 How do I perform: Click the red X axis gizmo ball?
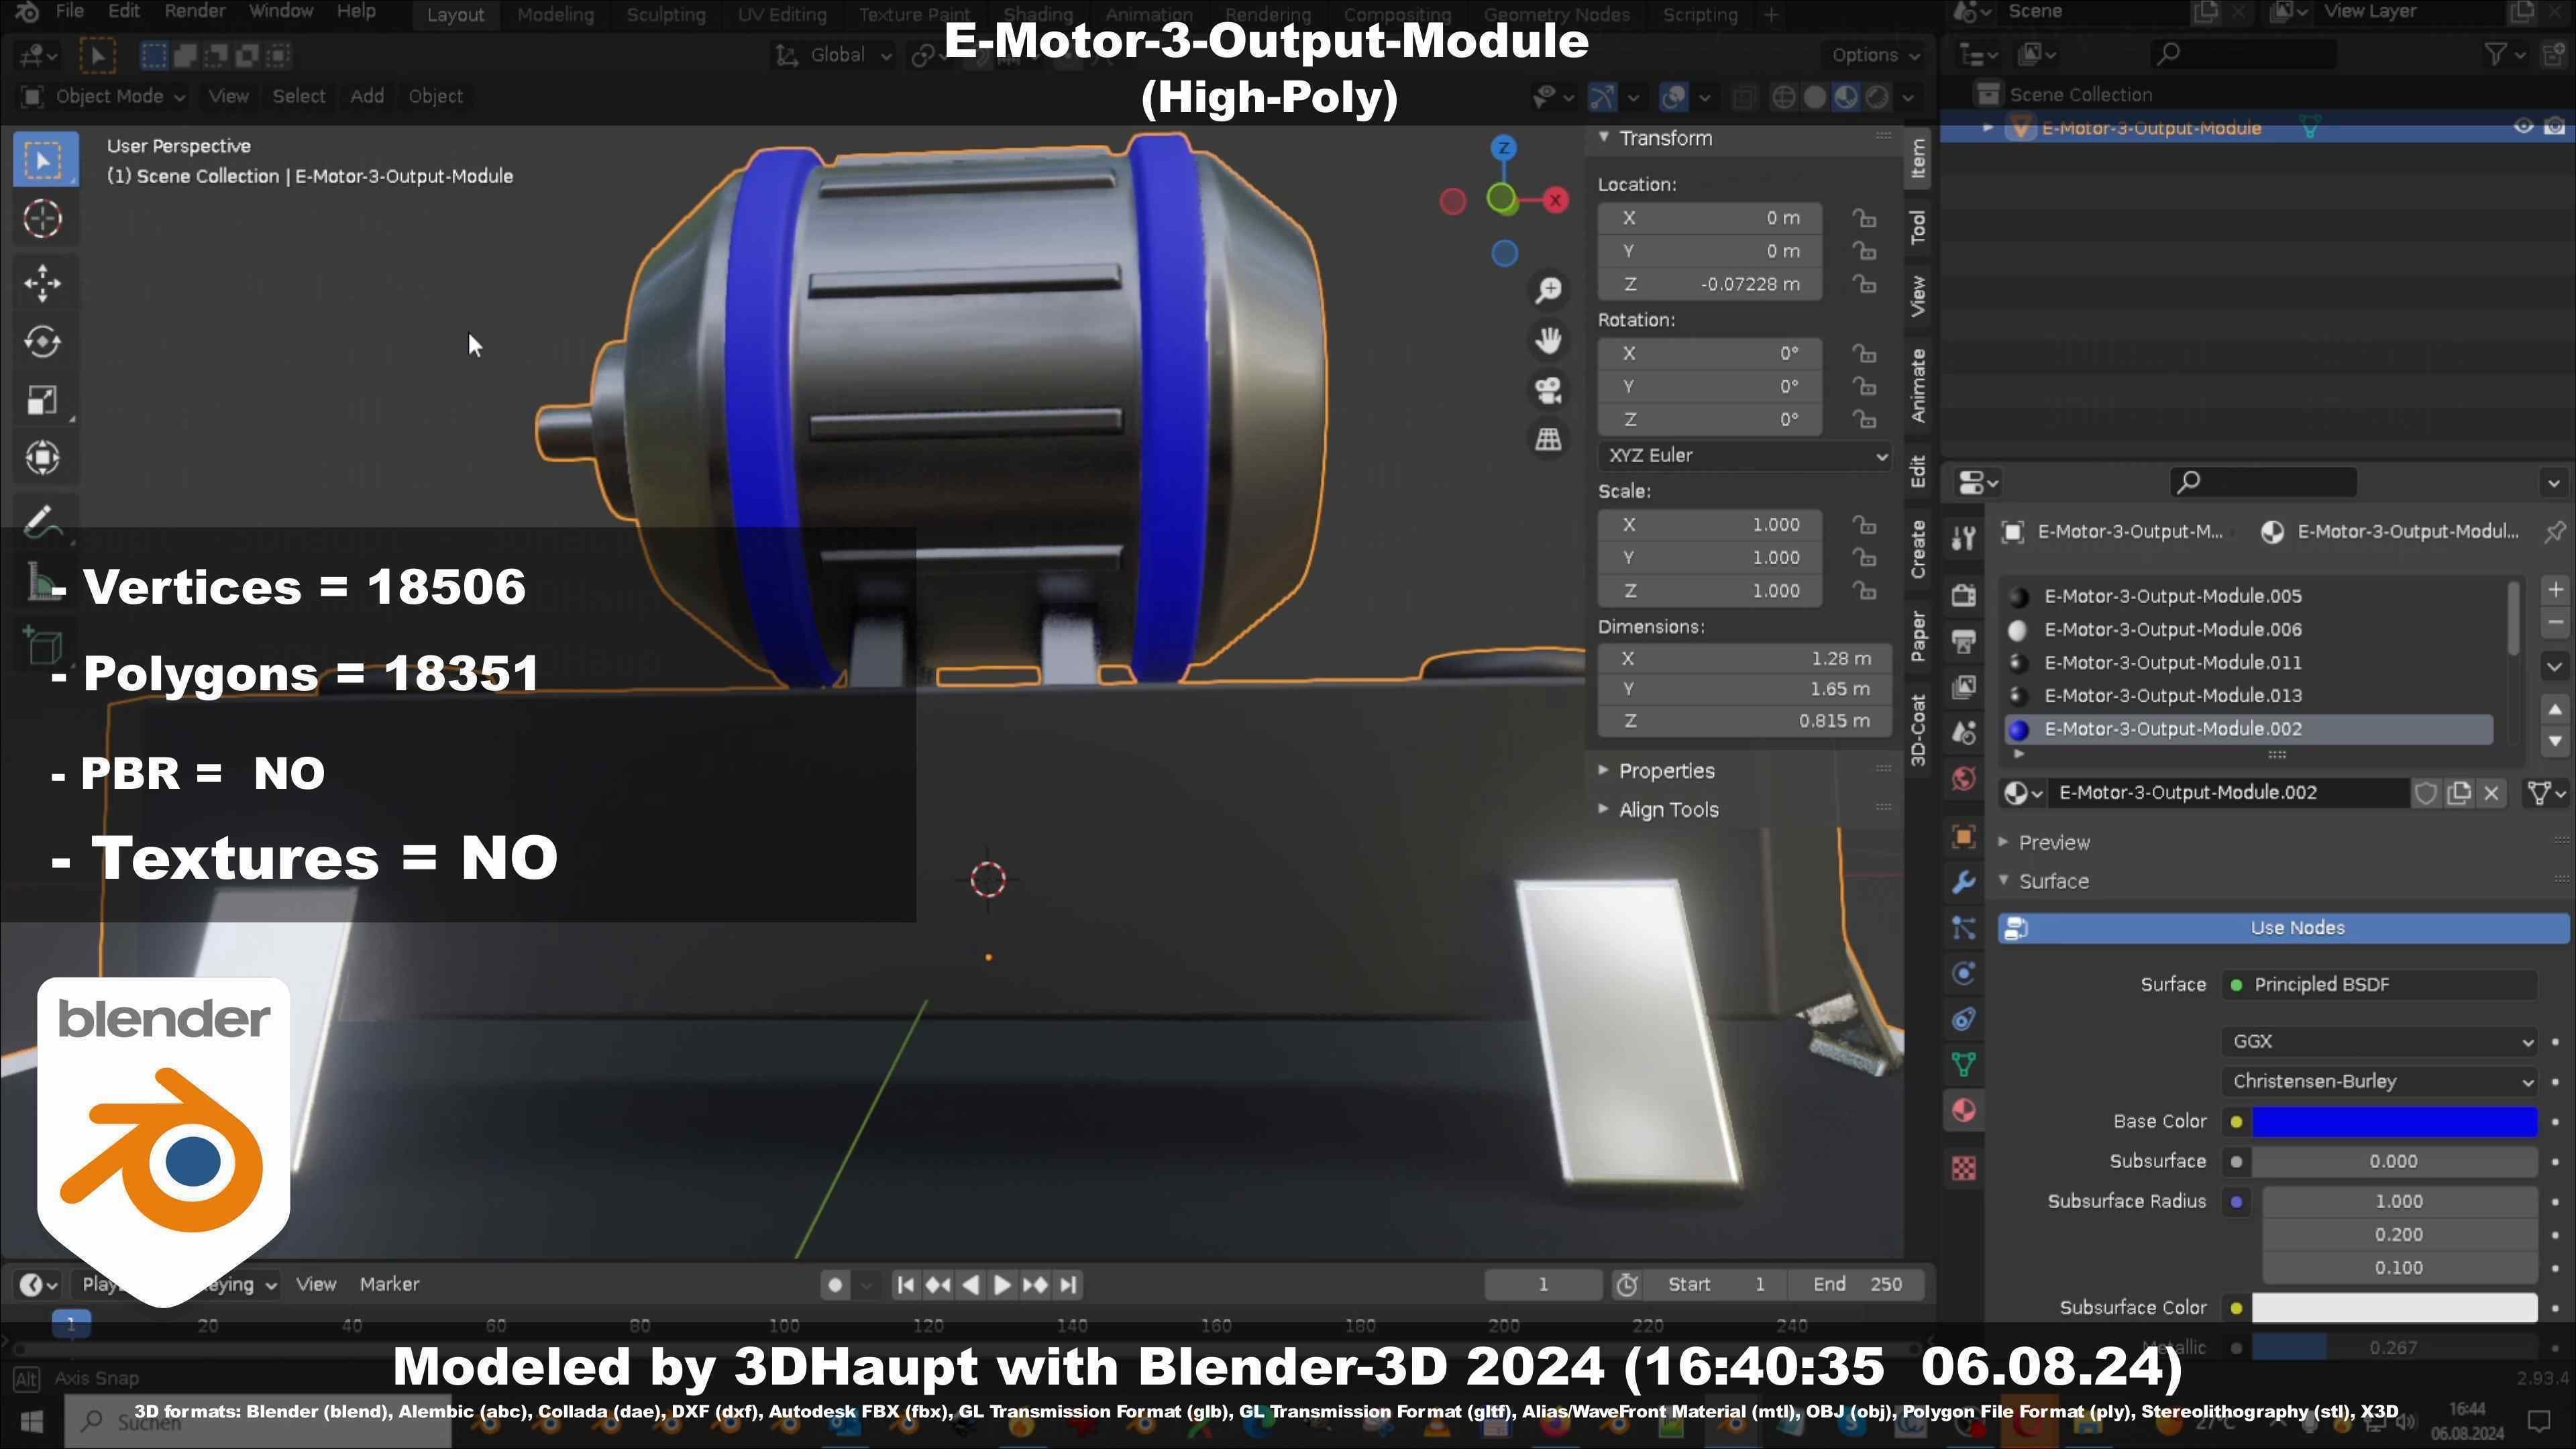(x=1555, y=200)
